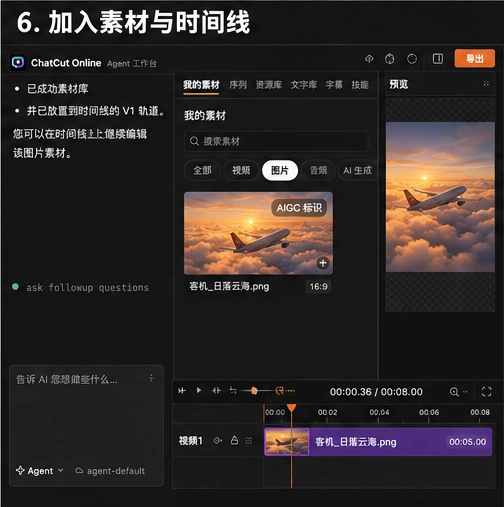Screen dimensions: 504x507
Task: Open the 技能 tab
Action: (360, 85)
